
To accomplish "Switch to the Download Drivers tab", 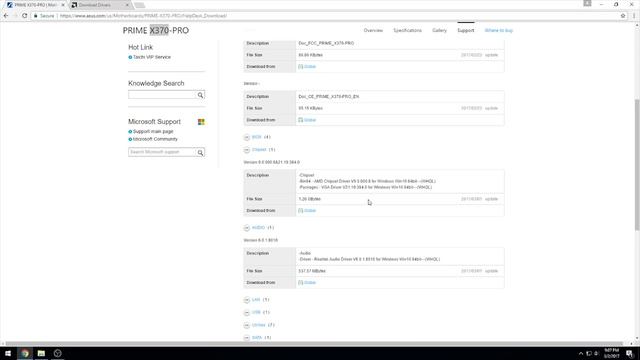I will click(100, 5).
